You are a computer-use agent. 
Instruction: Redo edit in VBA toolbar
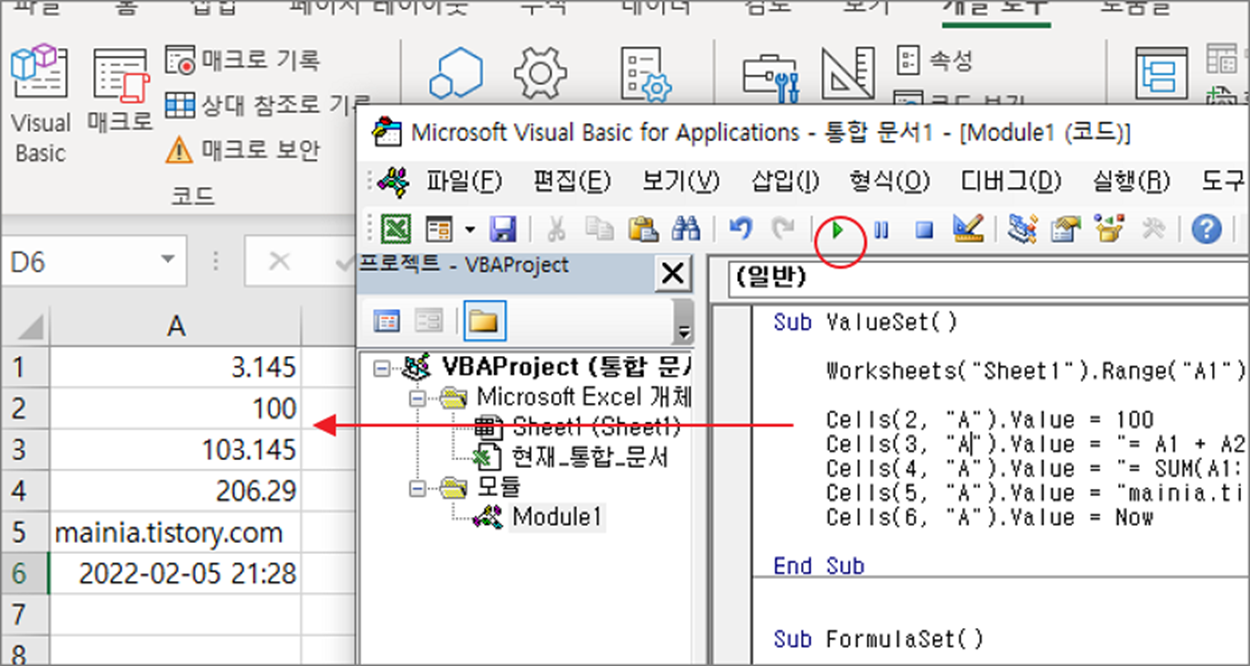[x=783, y=230]
